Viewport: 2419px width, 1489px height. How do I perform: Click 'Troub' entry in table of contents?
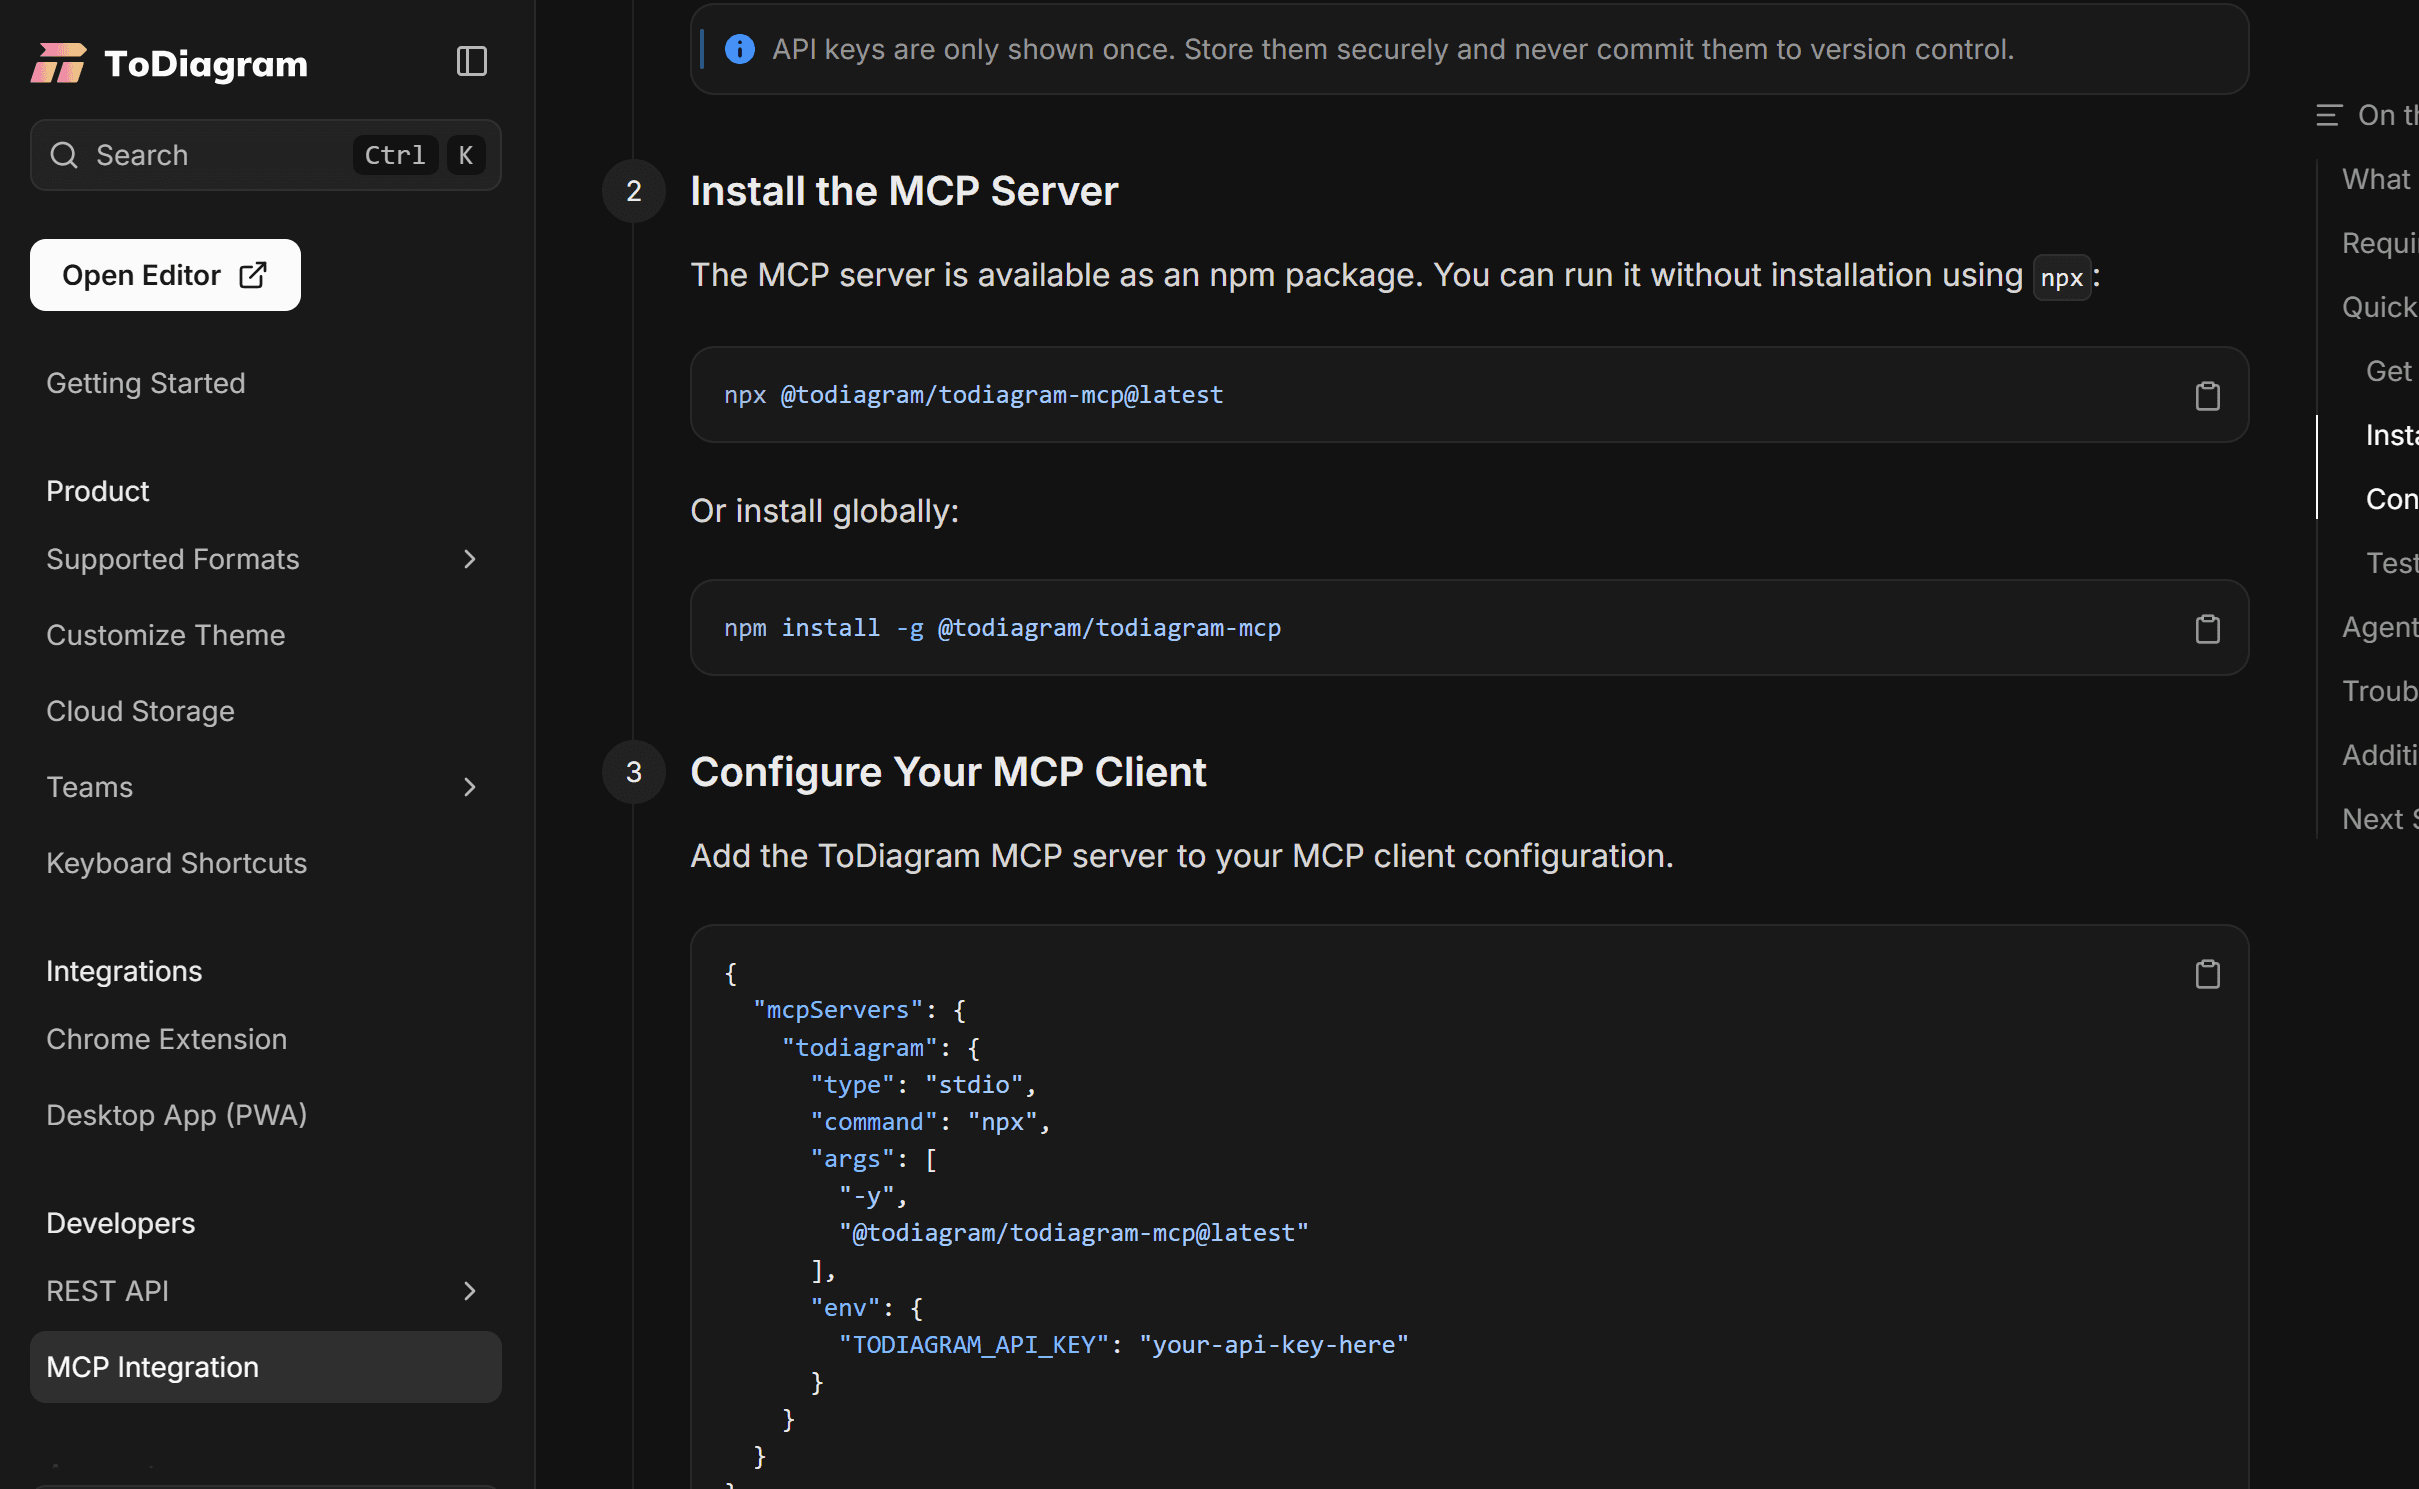pyautogui.click(x=2380, y=691)
